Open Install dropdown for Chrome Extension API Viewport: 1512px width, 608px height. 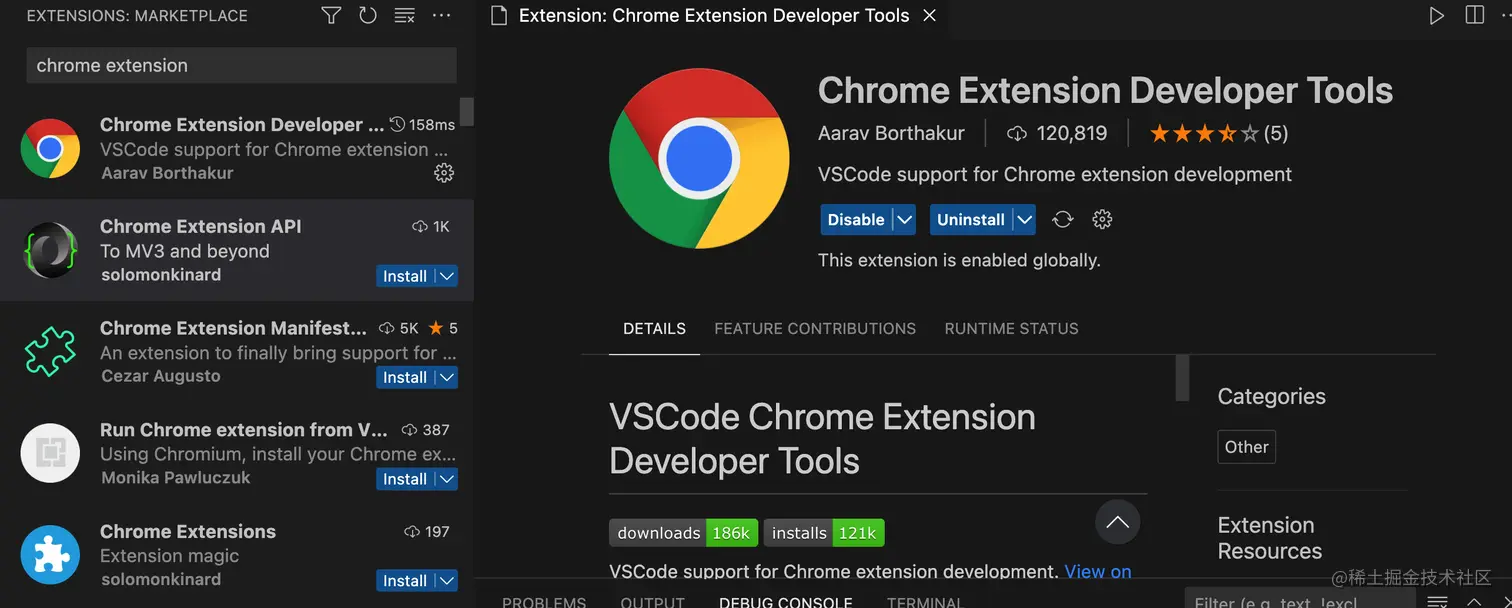click(447, 276)
